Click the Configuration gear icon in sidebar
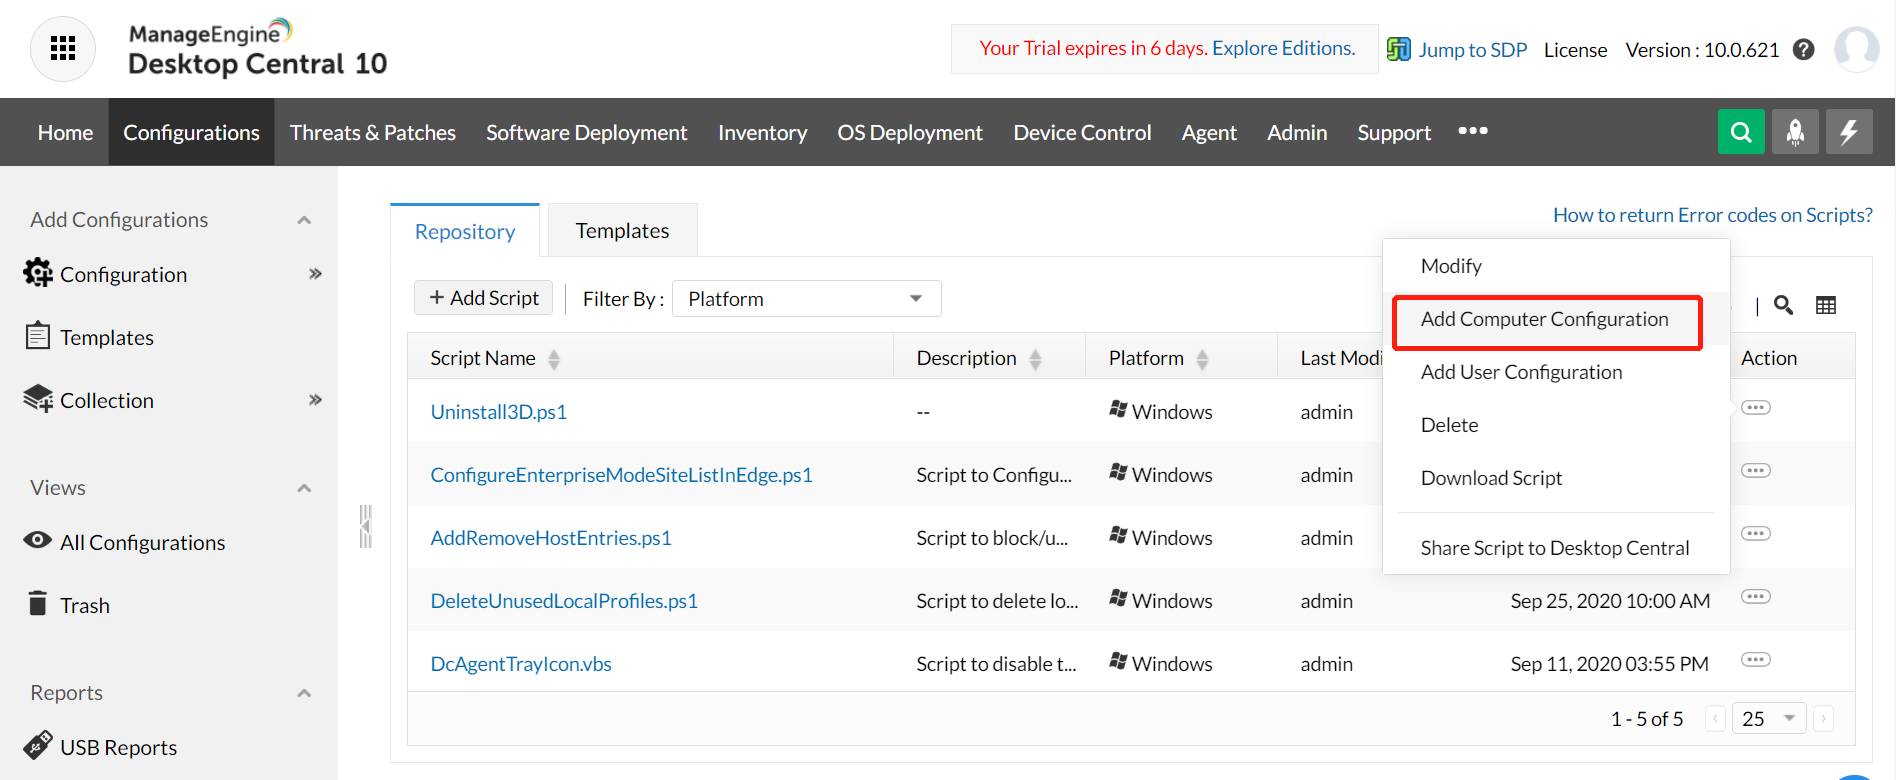This screenshot has width=1896, height=780. (x=38, y=273)
